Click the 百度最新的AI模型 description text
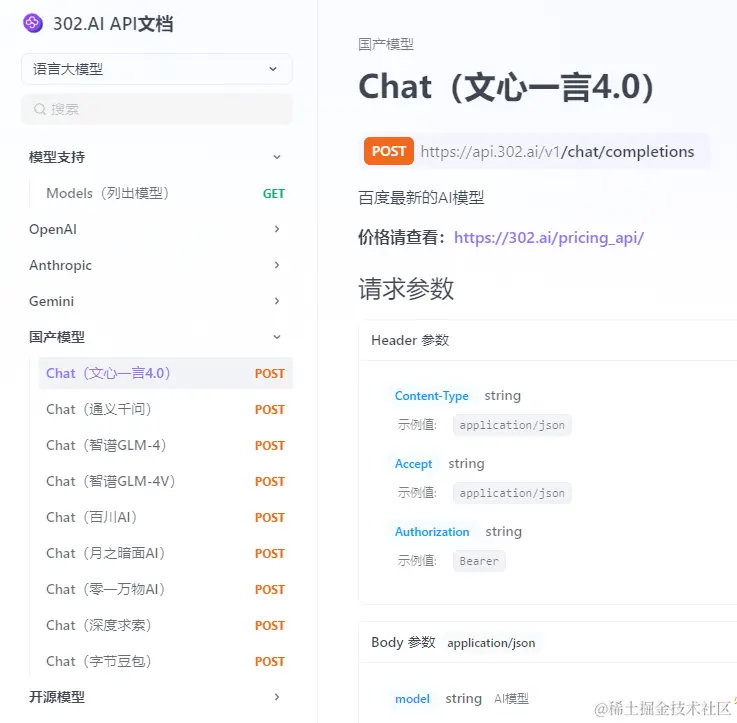 (x=421, y=197)
